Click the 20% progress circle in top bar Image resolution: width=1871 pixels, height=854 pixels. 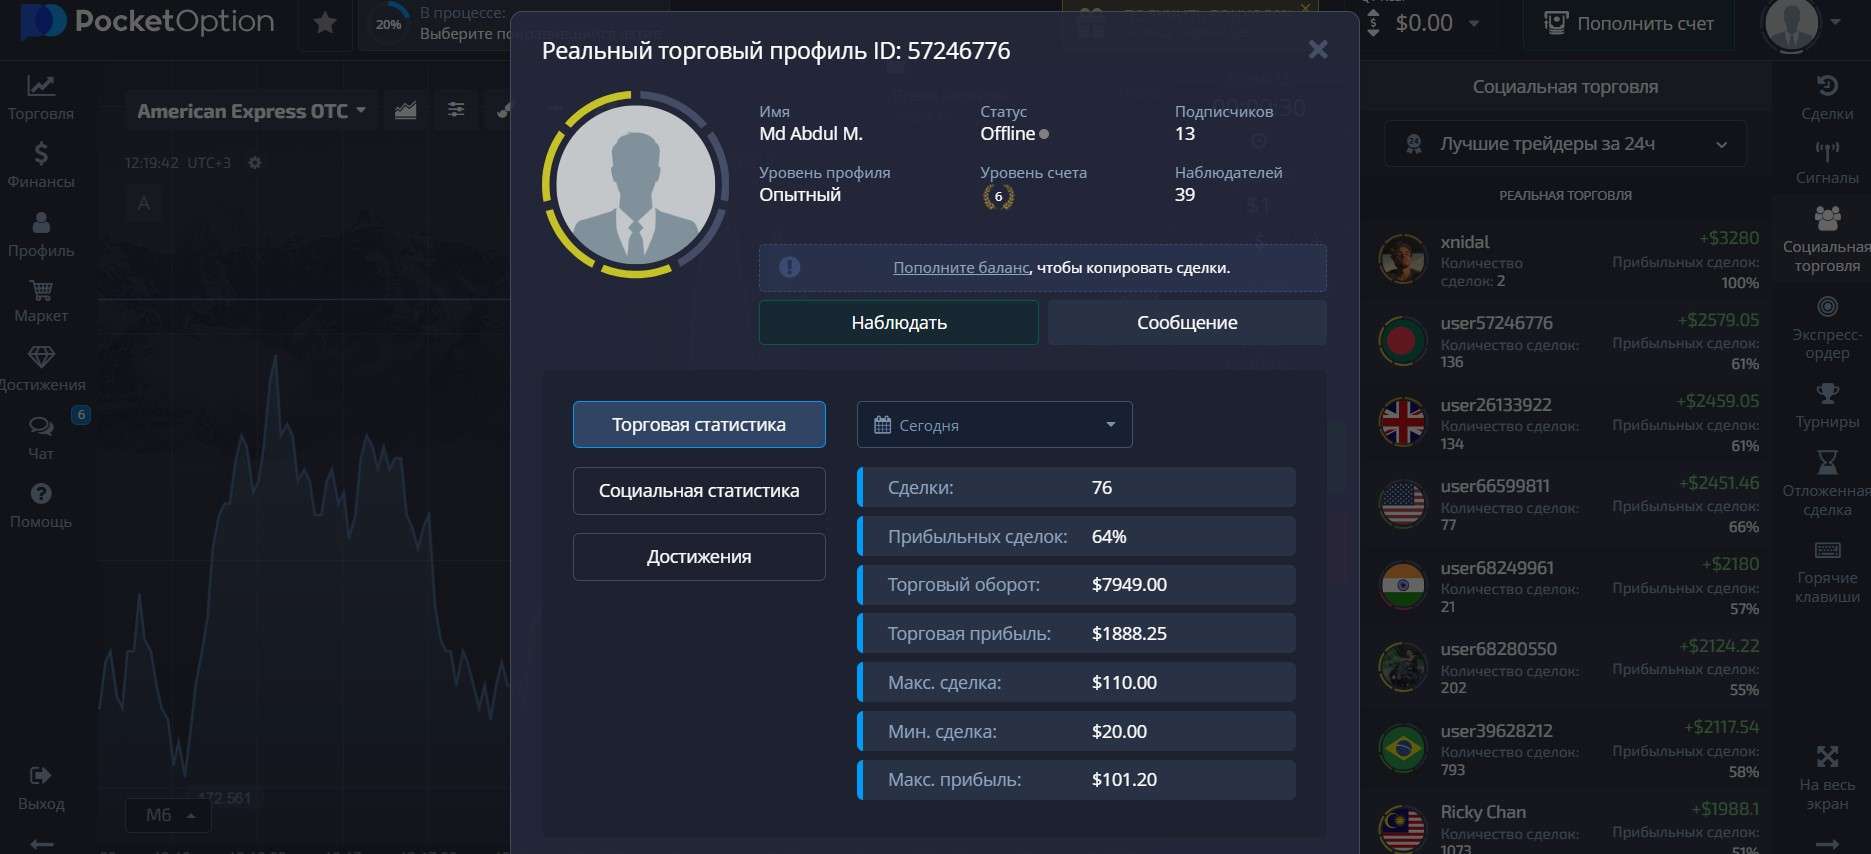point(388,24)
